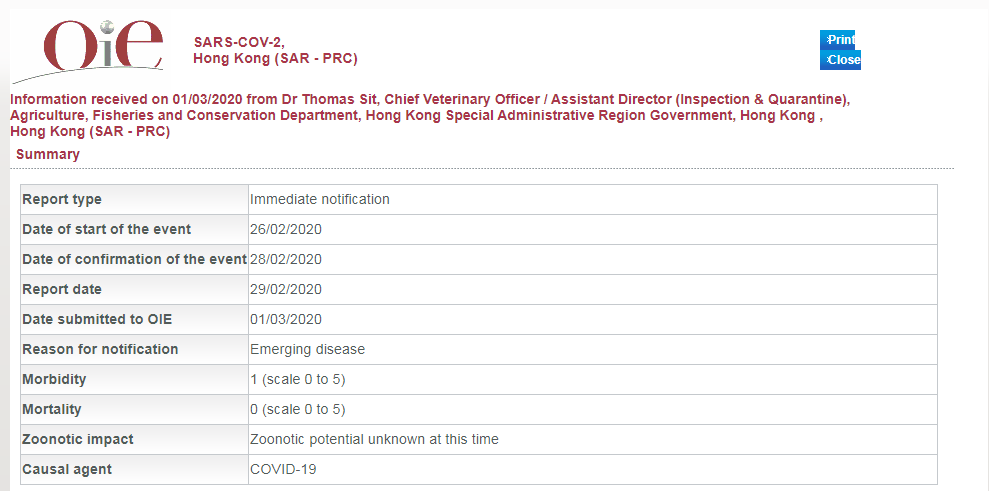989x491 pixels.
Task: Click the Report date label
Action: click(x=62, y=289)
